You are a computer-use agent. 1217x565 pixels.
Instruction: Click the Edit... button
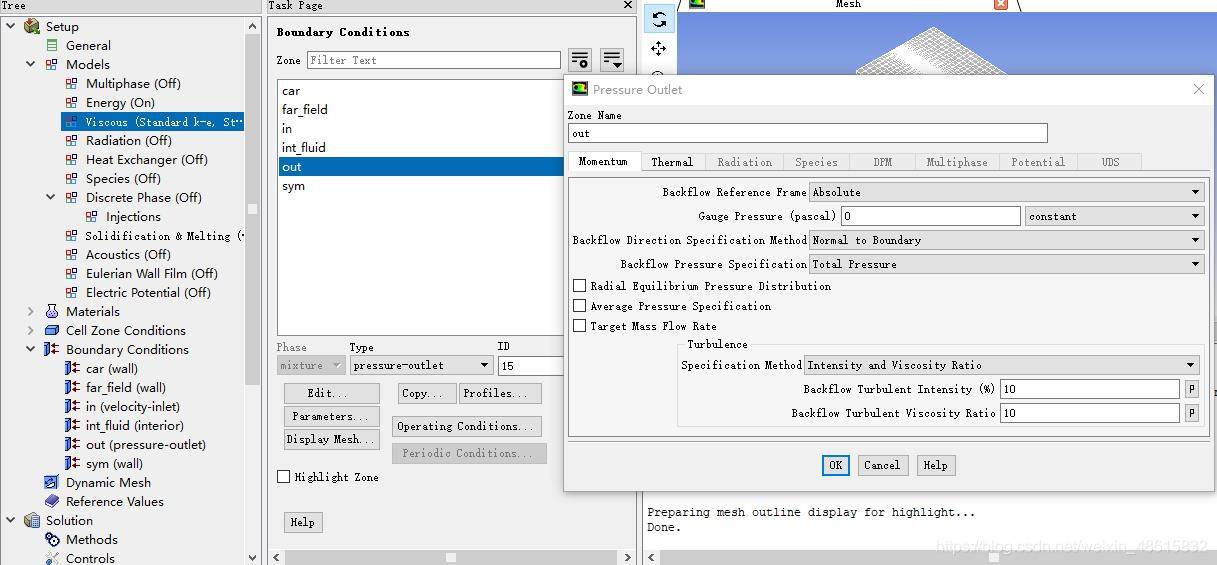pyautogui.click(x=332, y=393)
